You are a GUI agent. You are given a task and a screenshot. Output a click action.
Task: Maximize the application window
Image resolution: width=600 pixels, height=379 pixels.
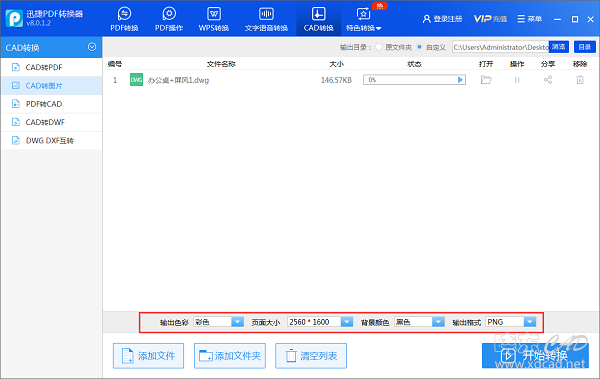574,19
